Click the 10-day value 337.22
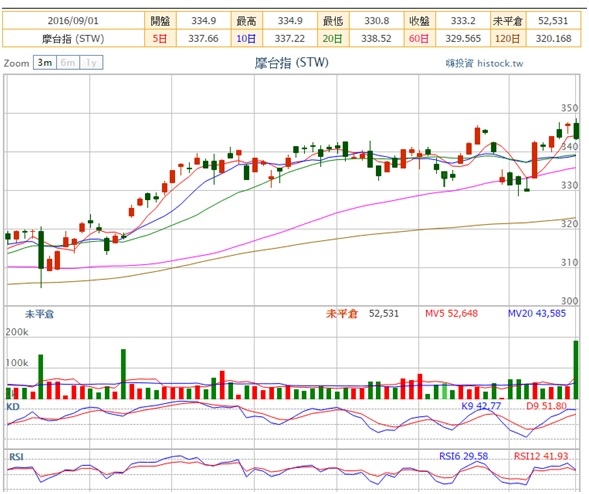Viewport: 589px width, 494px height. pos(290,38)
